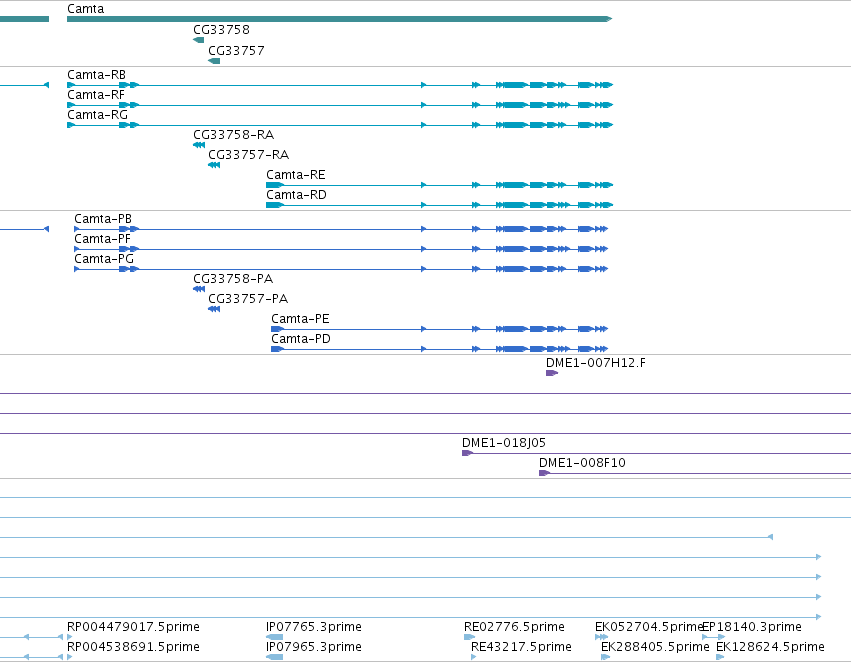Click the RP004538691.5prime EST label
851x662 pixels.
coord(134,647)
